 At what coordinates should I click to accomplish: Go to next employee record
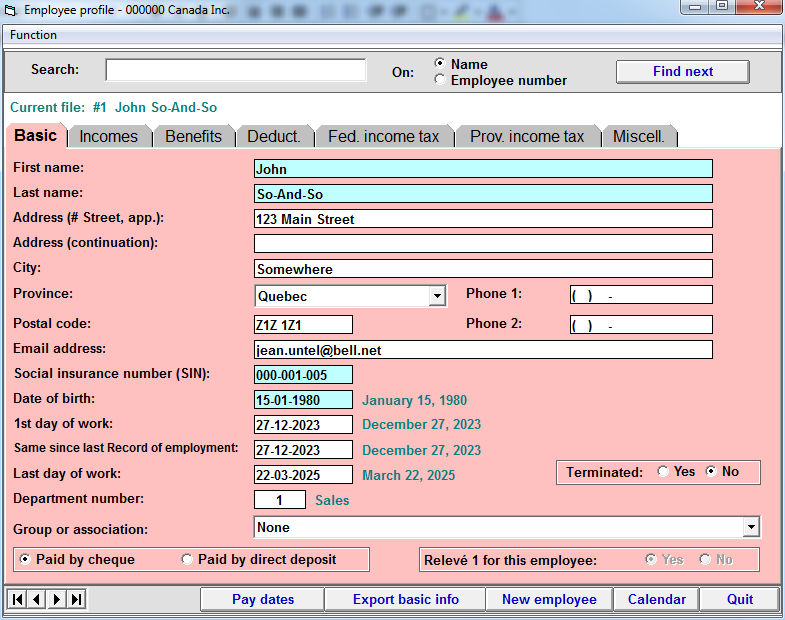coord(57,599)
